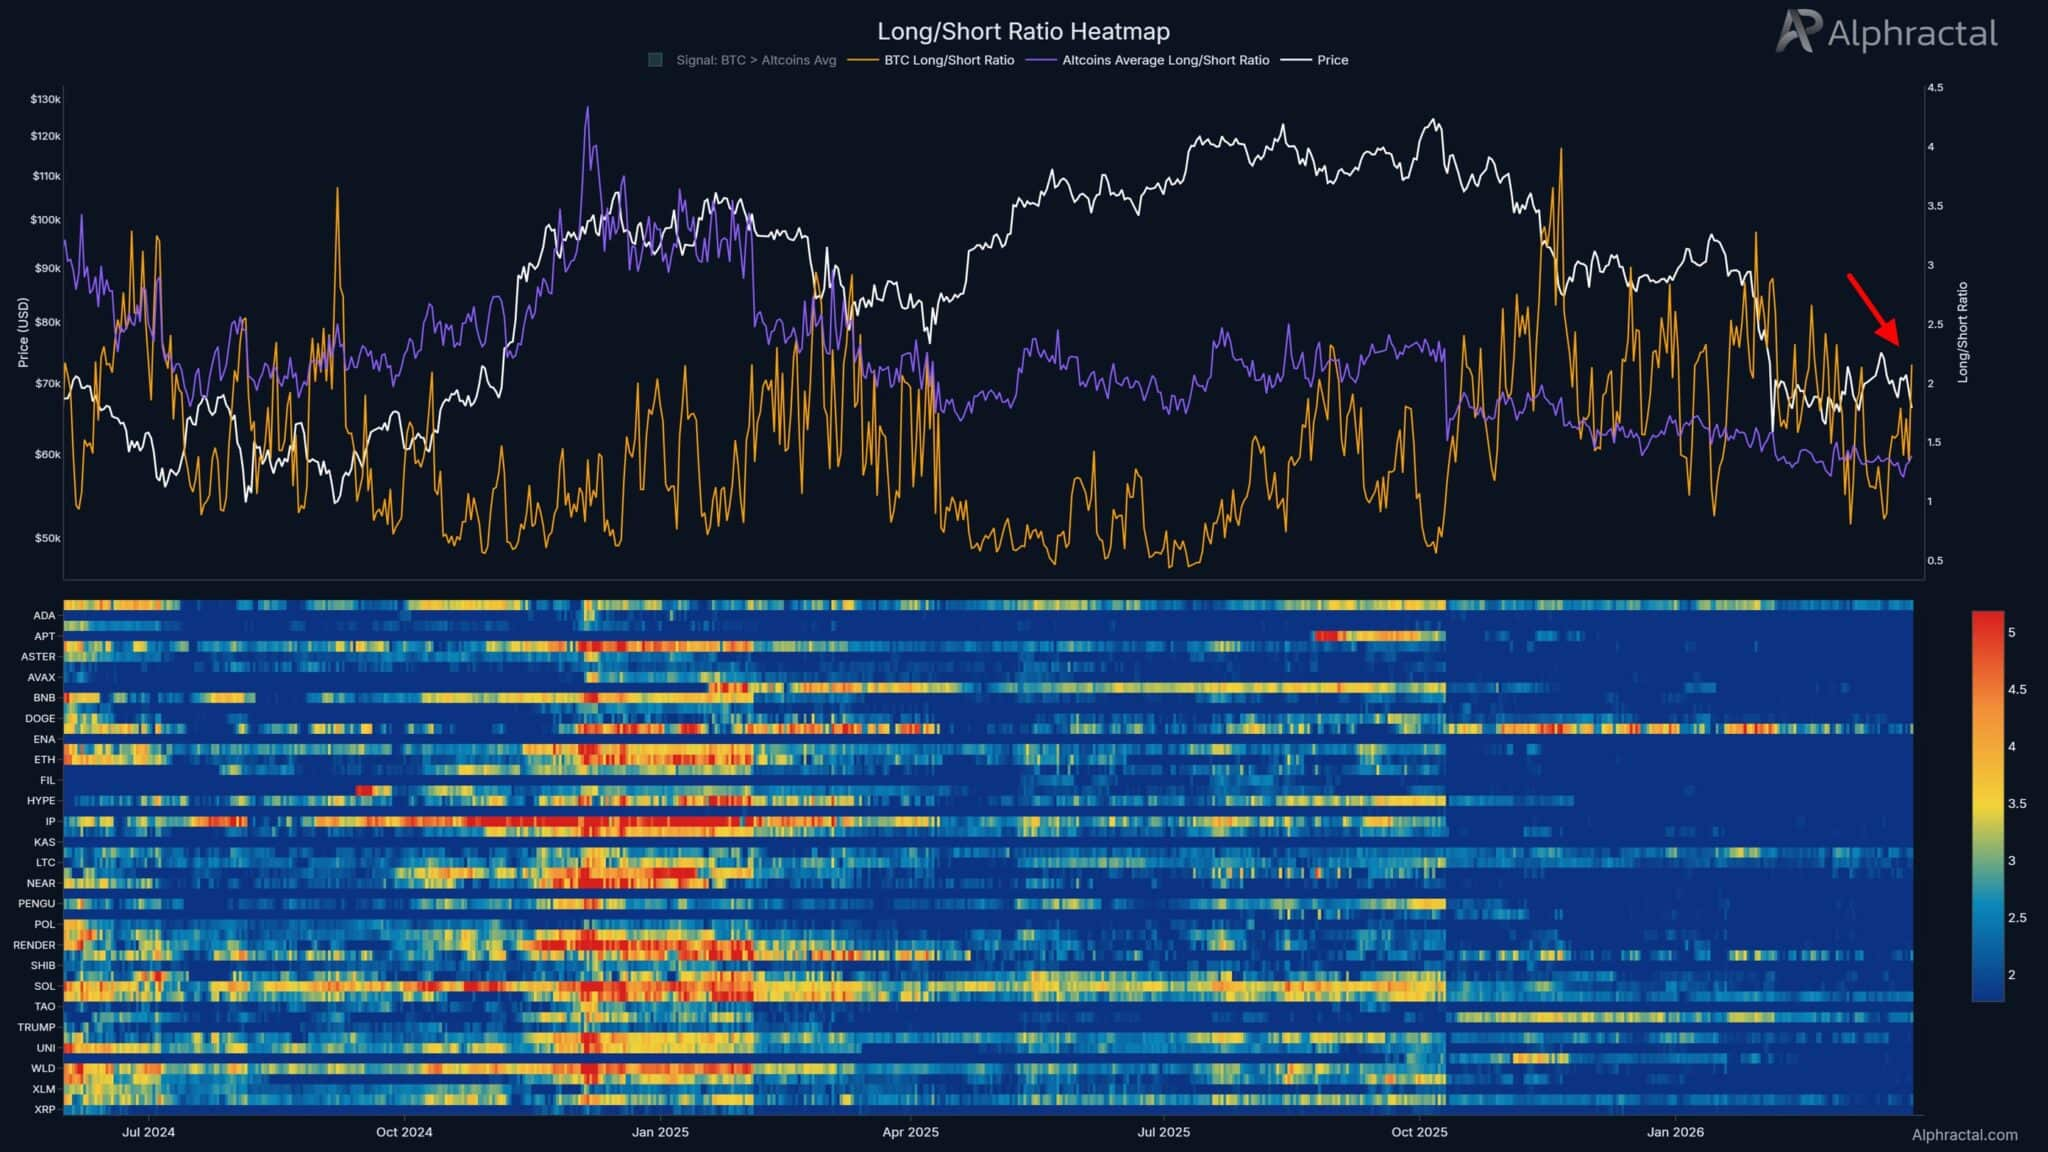Toggle the Signal BTC > Altcoins Avg legend square
This screenshot has height=1152, width=2048.
tap(655, 60)
